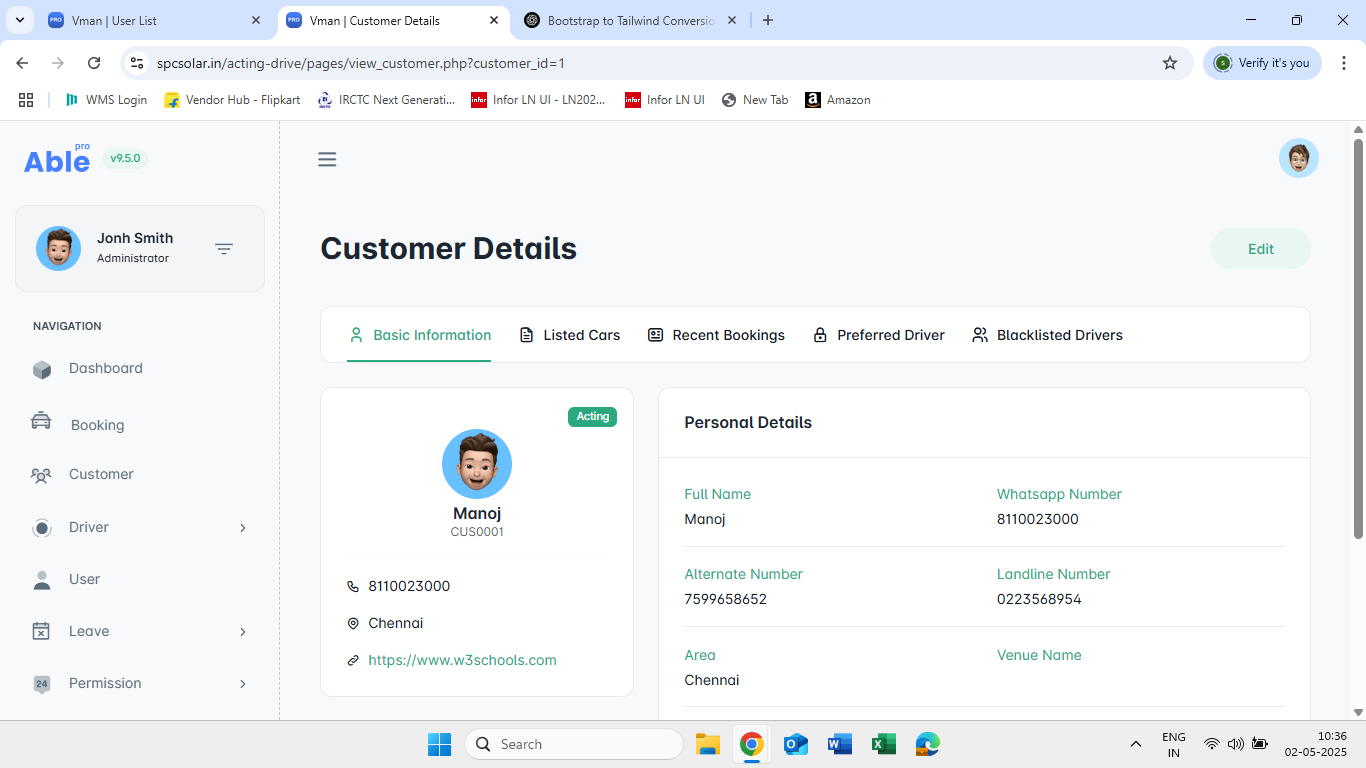1366x768 pixels.
Task: Click the Leave calendar icon in sidebar
Action: [x=41, y=631]
